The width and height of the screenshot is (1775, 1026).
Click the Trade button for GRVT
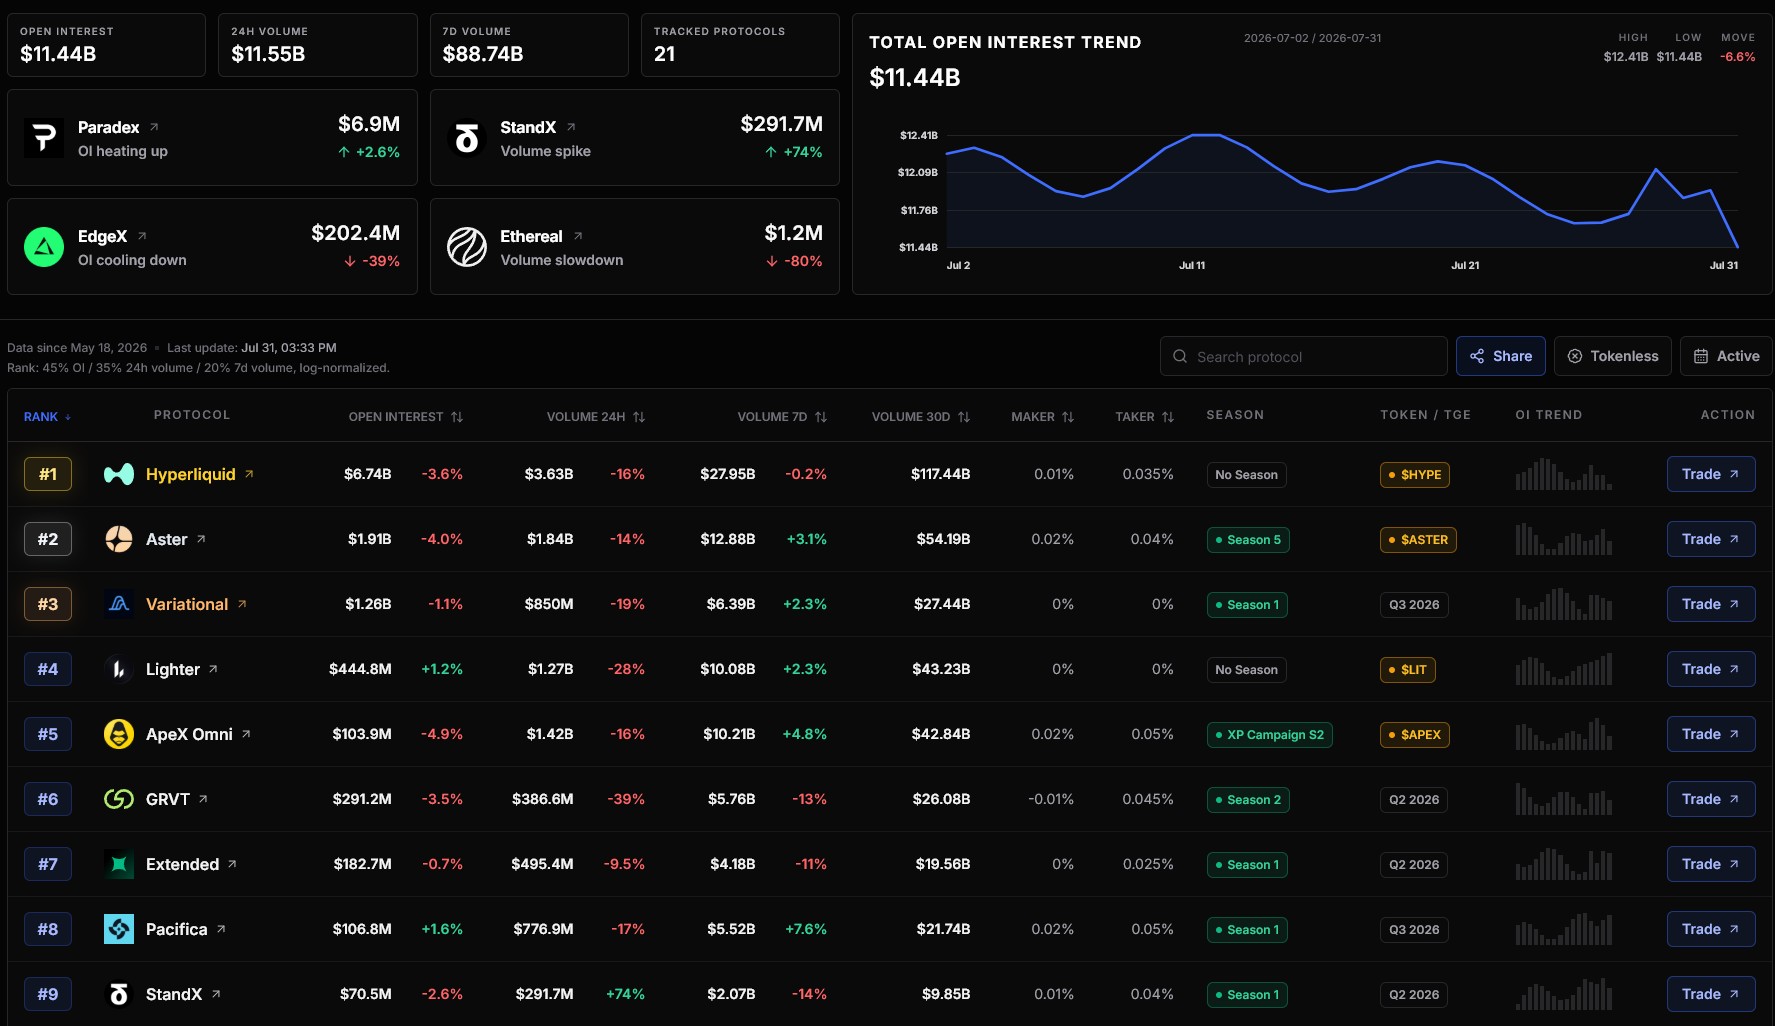tap(1711, 799)
